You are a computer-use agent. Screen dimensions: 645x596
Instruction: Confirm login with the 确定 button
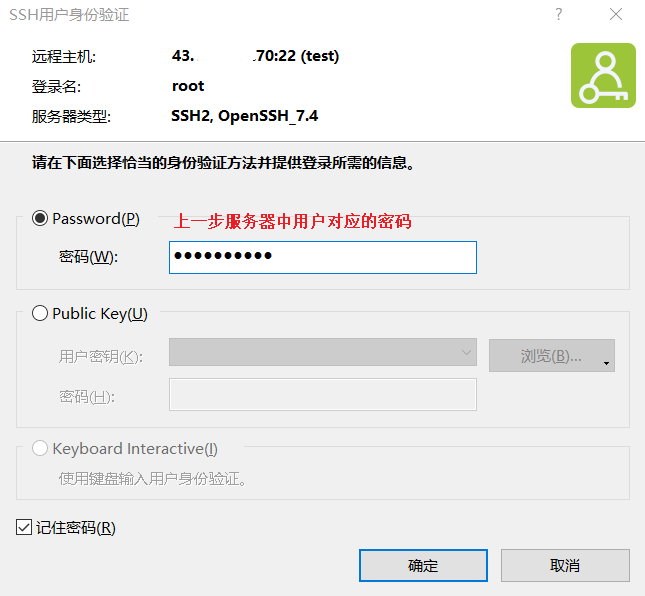[423, 565]
